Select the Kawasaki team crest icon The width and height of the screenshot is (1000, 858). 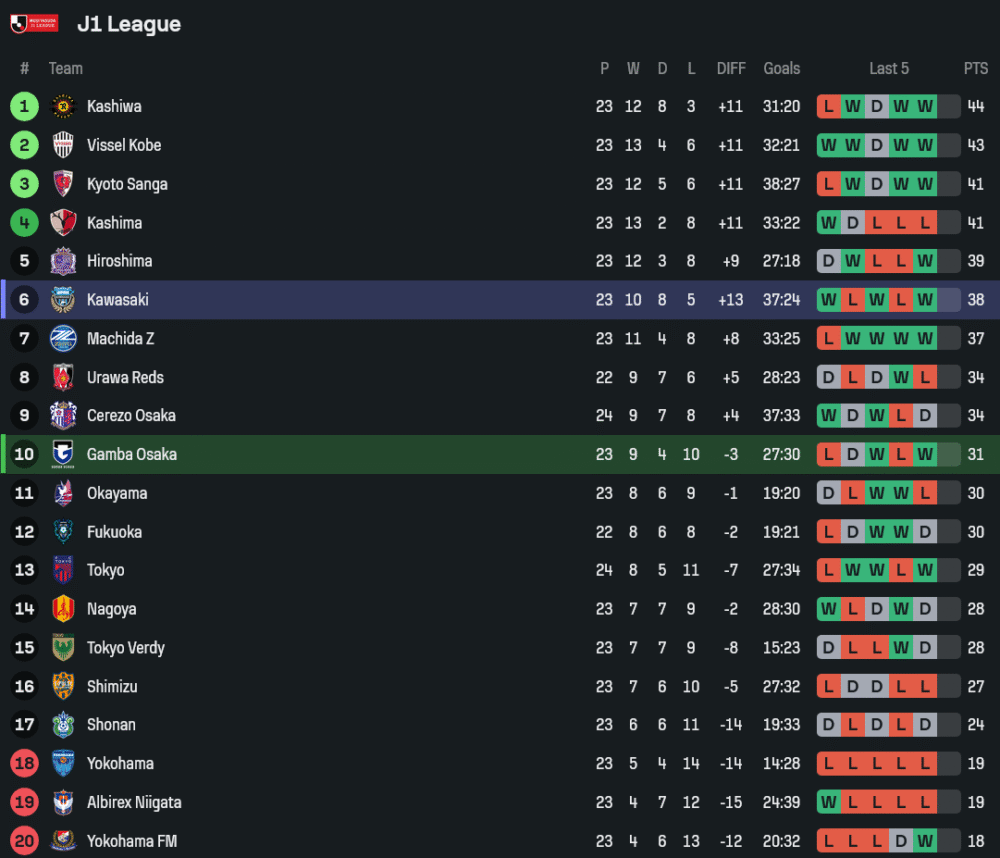[63, 300]
